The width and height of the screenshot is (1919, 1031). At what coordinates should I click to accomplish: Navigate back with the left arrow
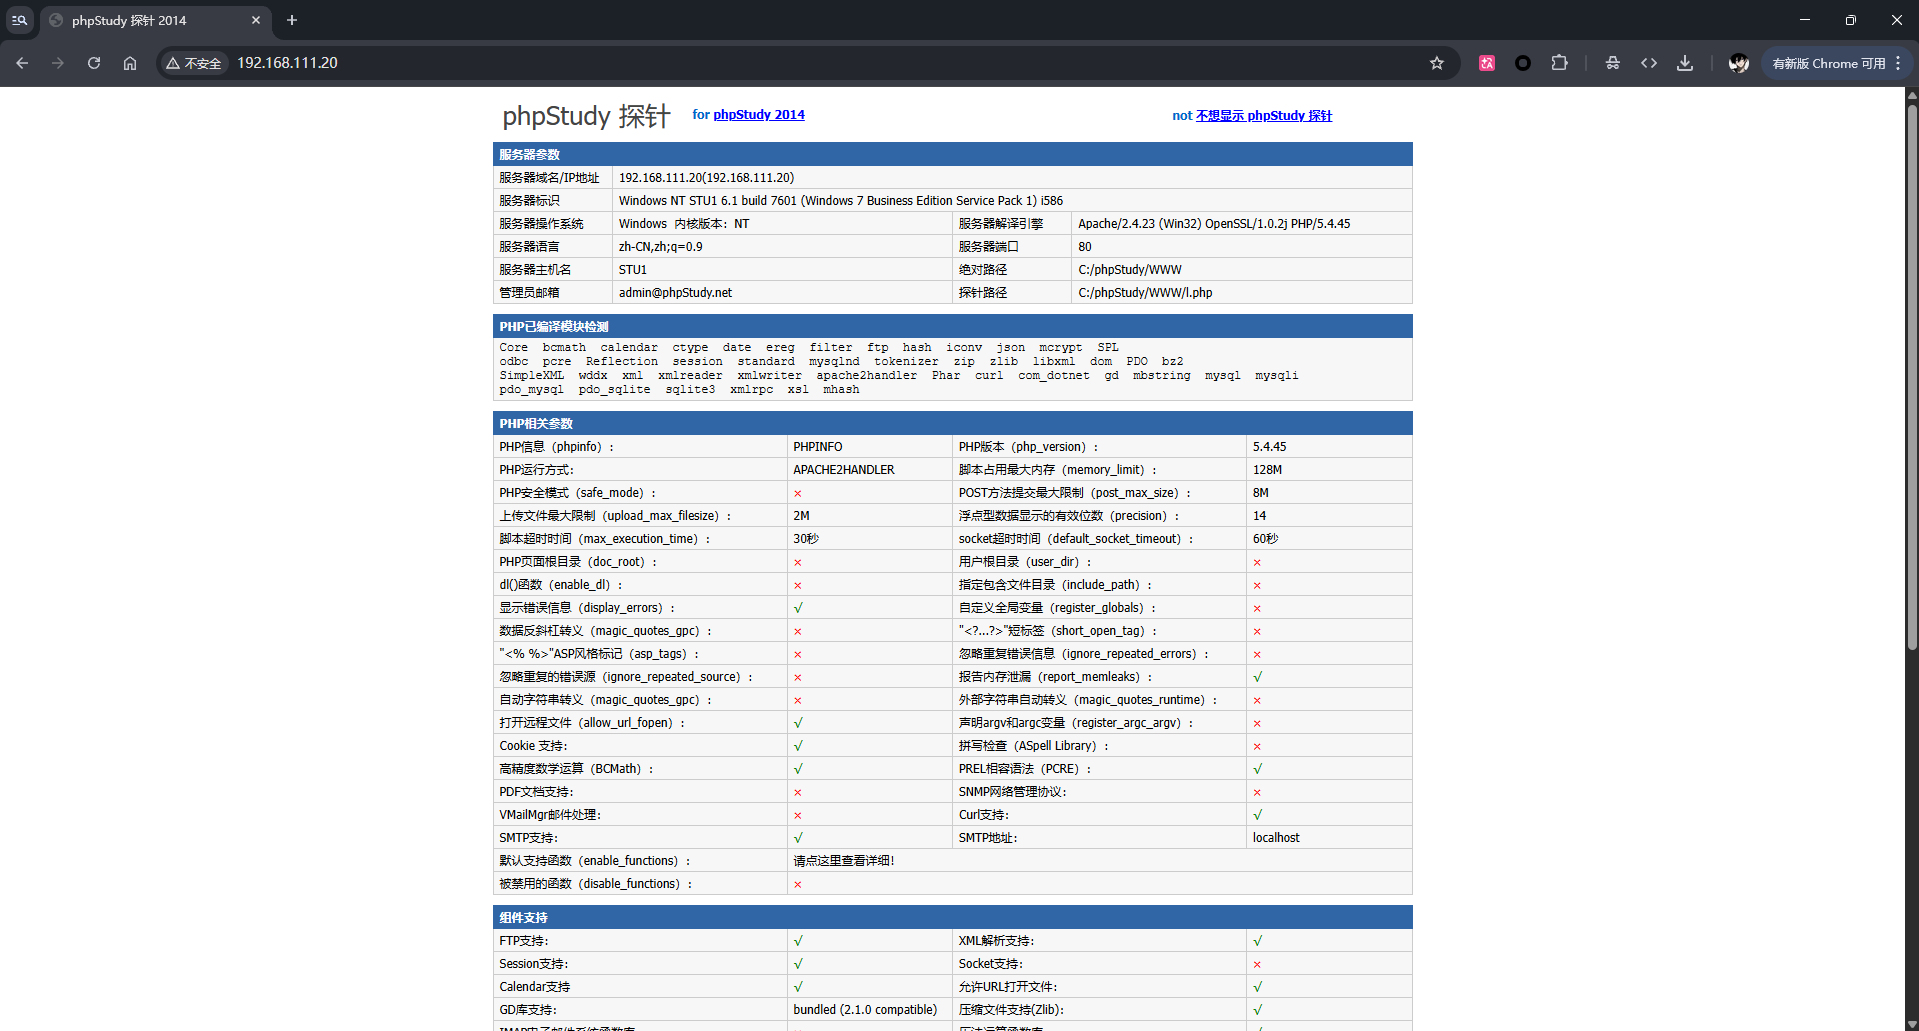(22, 63)
